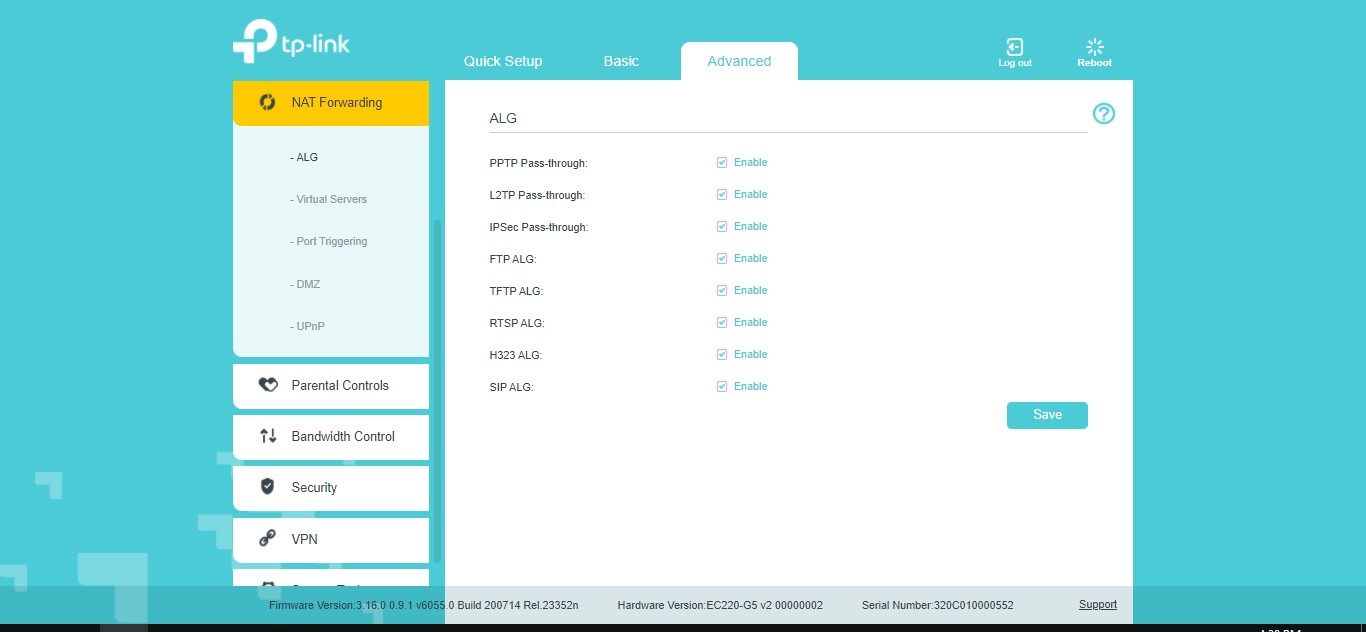Uncheck the FTP ALG Enable checkbox
Viewport: 1366px width, 632px height.
click(x=722, y=259)
